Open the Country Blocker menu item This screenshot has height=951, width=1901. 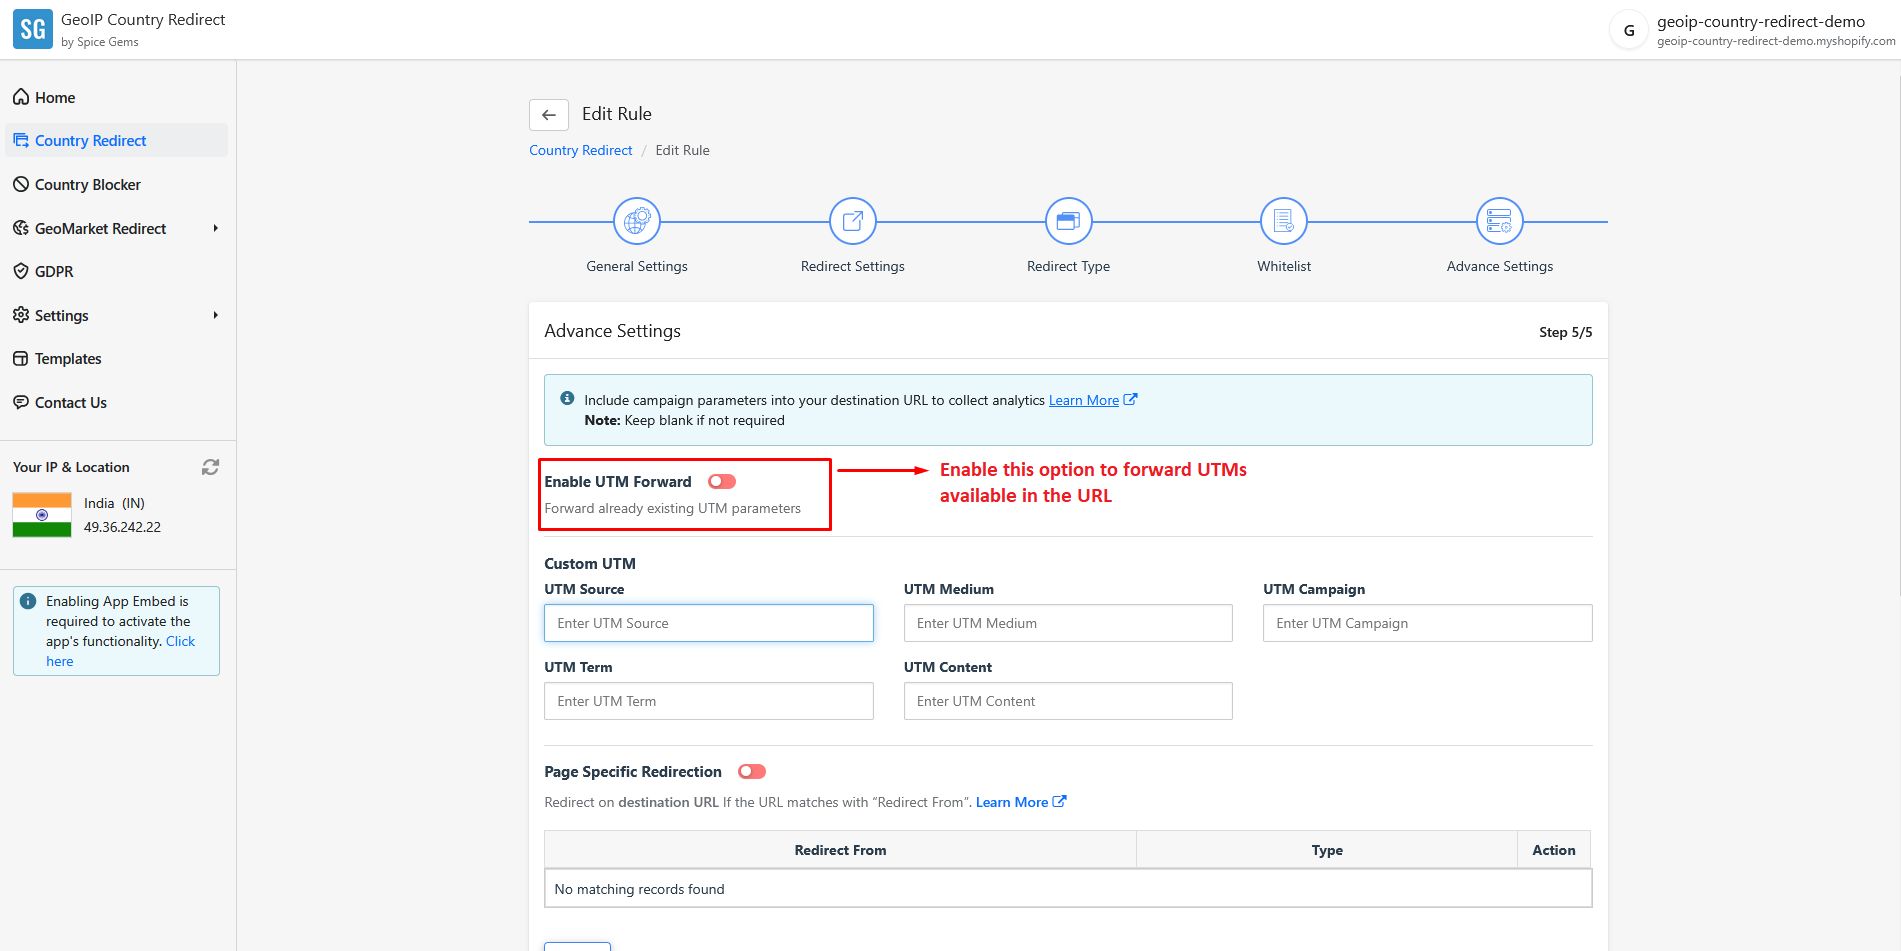88,185
